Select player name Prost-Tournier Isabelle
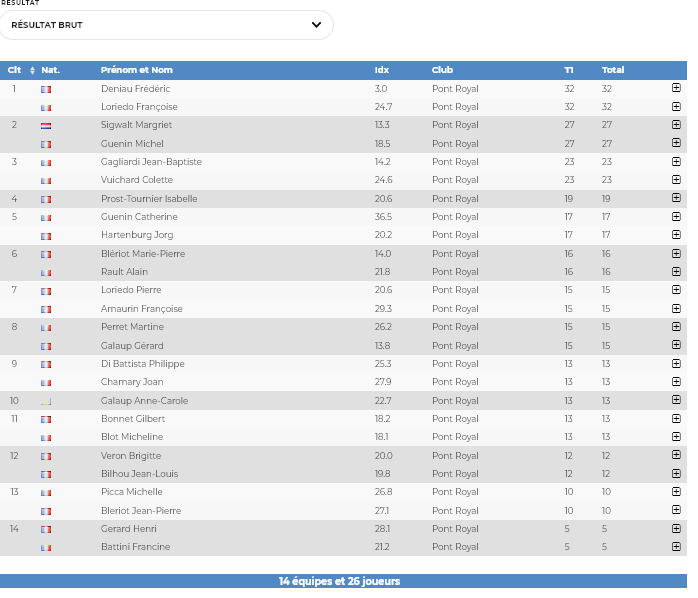This screenshot has height=598, width=698. click(149, 199)
